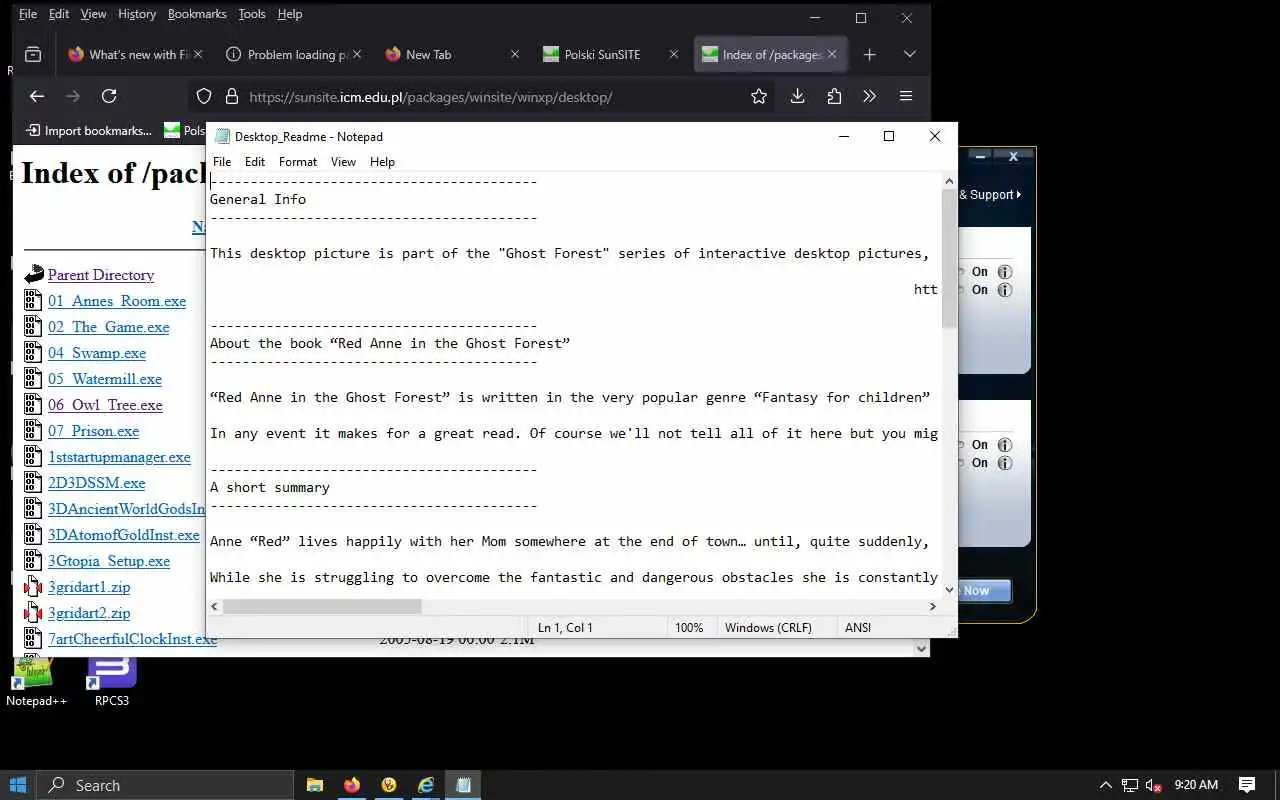Open the notification center icon

1247,785
